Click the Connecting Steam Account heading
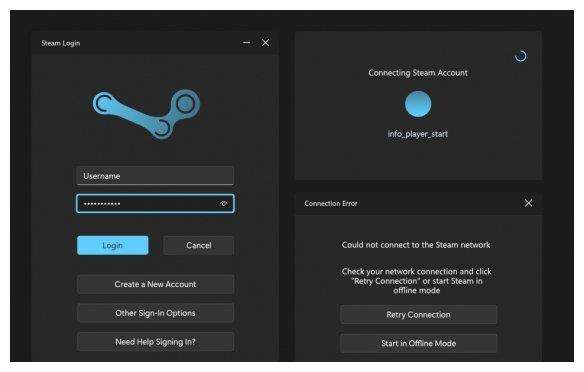 [x=418, y=73]
